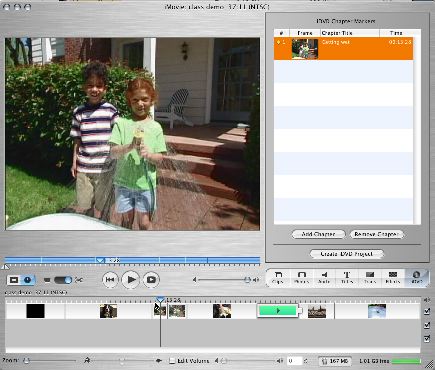Screen dimensions: 435x370
Task: Click Create iDVD Project
Action: (347, 254)
